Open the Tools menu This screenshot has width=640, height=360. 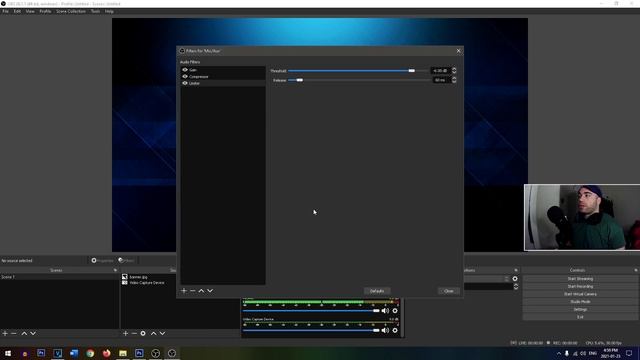[95, 11]
